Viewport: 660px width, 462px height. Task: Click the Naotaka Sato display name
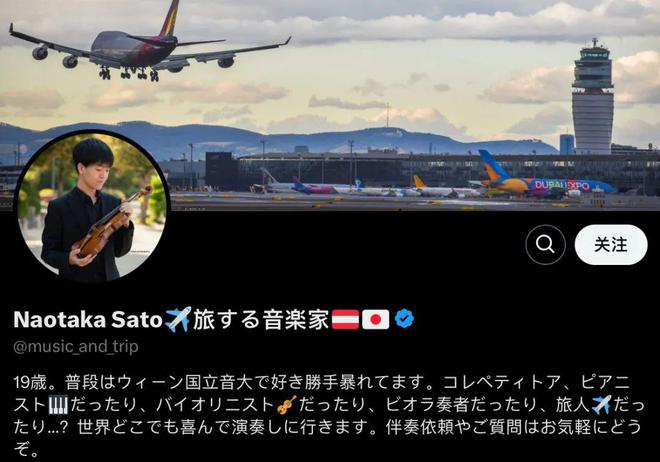88,319
